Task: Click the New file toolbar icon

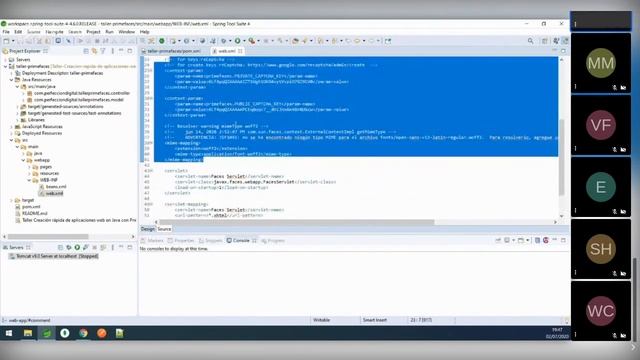Action: click(x=6, y=41)
